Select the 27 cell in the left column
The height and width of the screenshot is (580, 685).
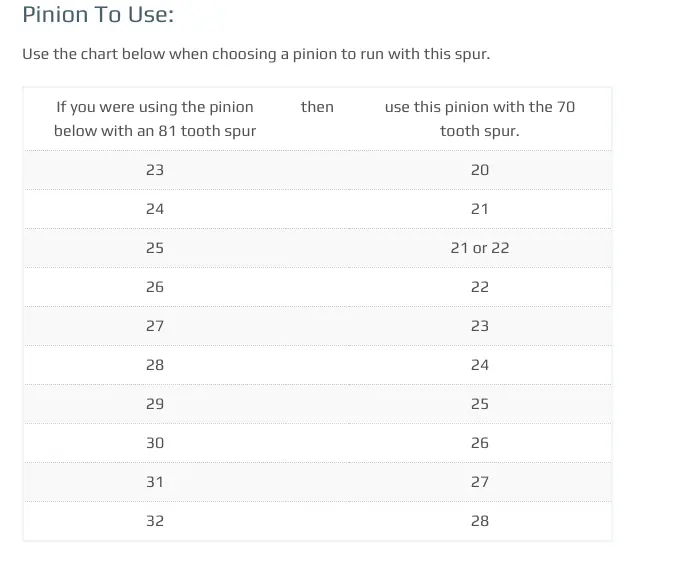click(x=155, y=326)
